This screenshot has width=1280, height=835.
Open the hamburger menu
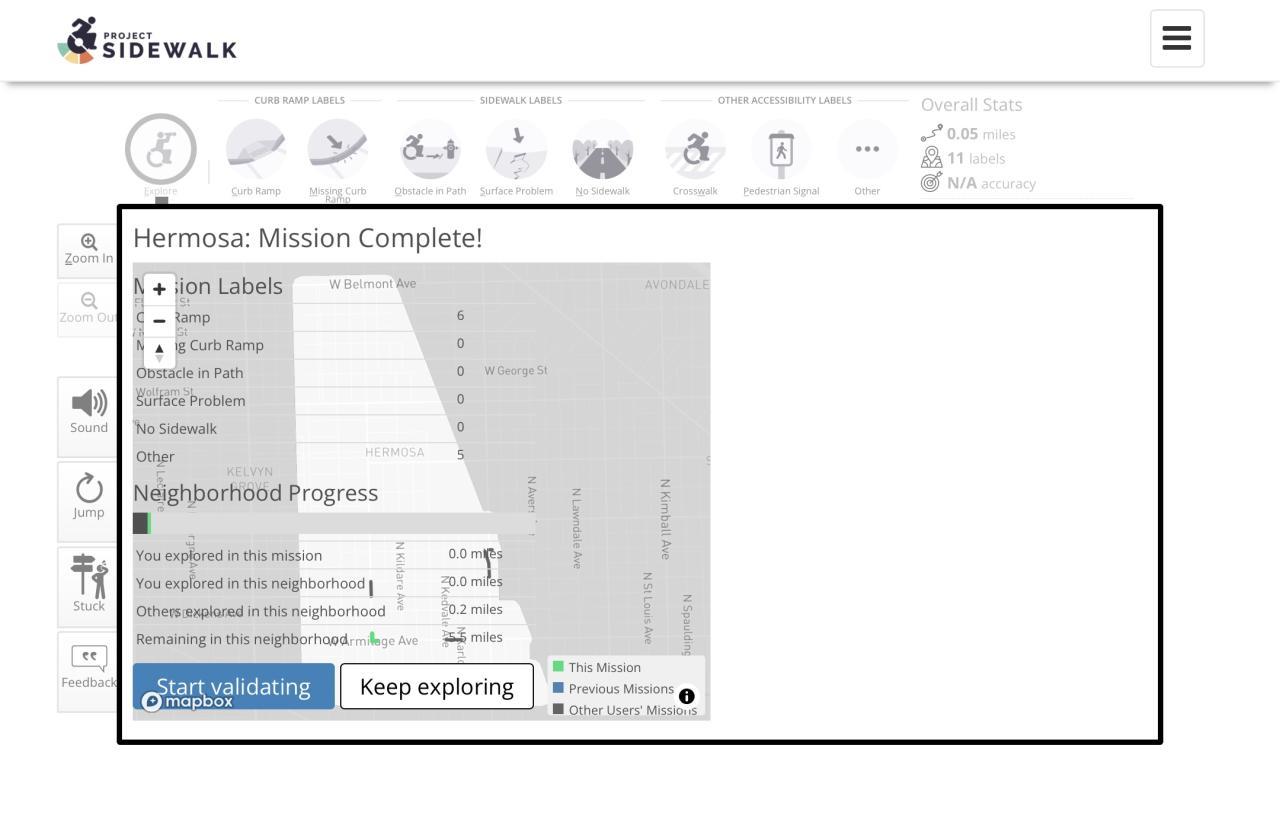(x=1177, y=39)
